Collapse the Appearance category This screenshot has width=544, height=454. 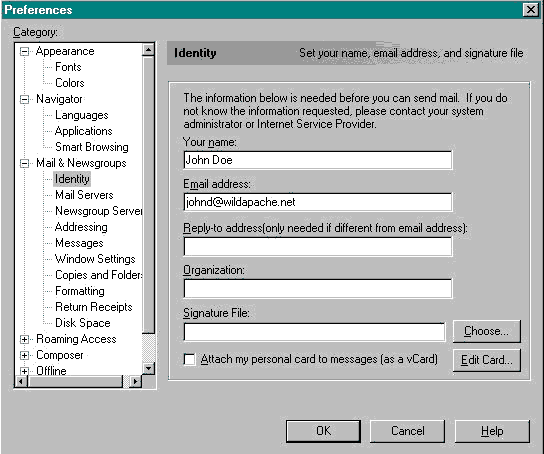(24, 51)
